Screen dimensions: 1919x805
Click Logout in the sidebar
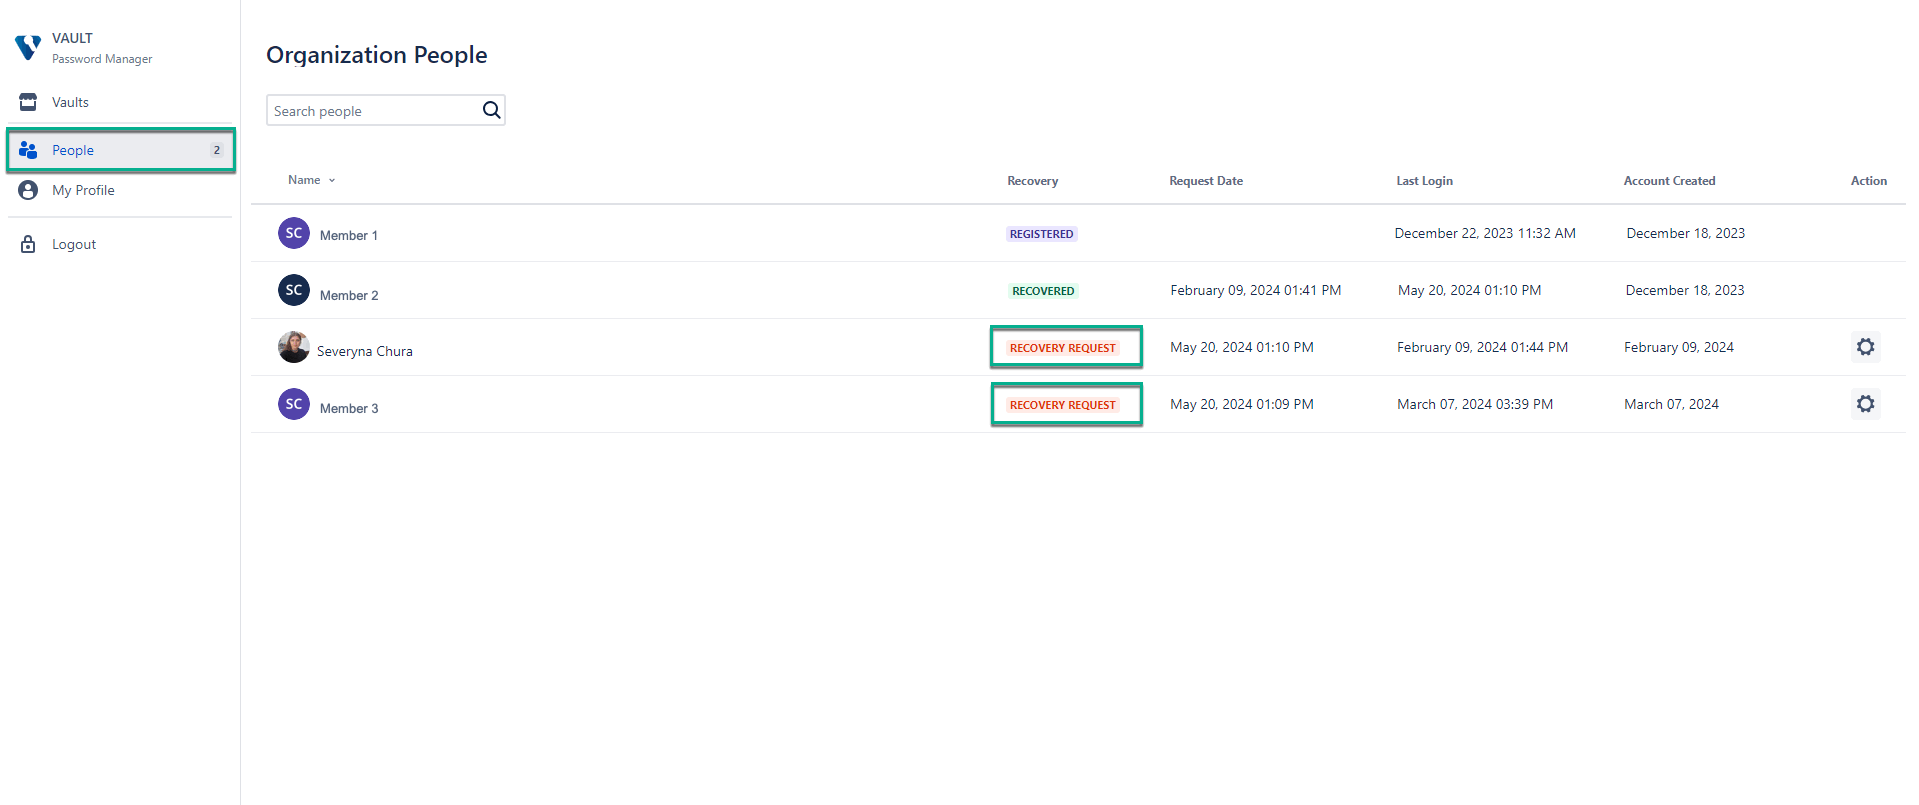[x=74, y=244]
